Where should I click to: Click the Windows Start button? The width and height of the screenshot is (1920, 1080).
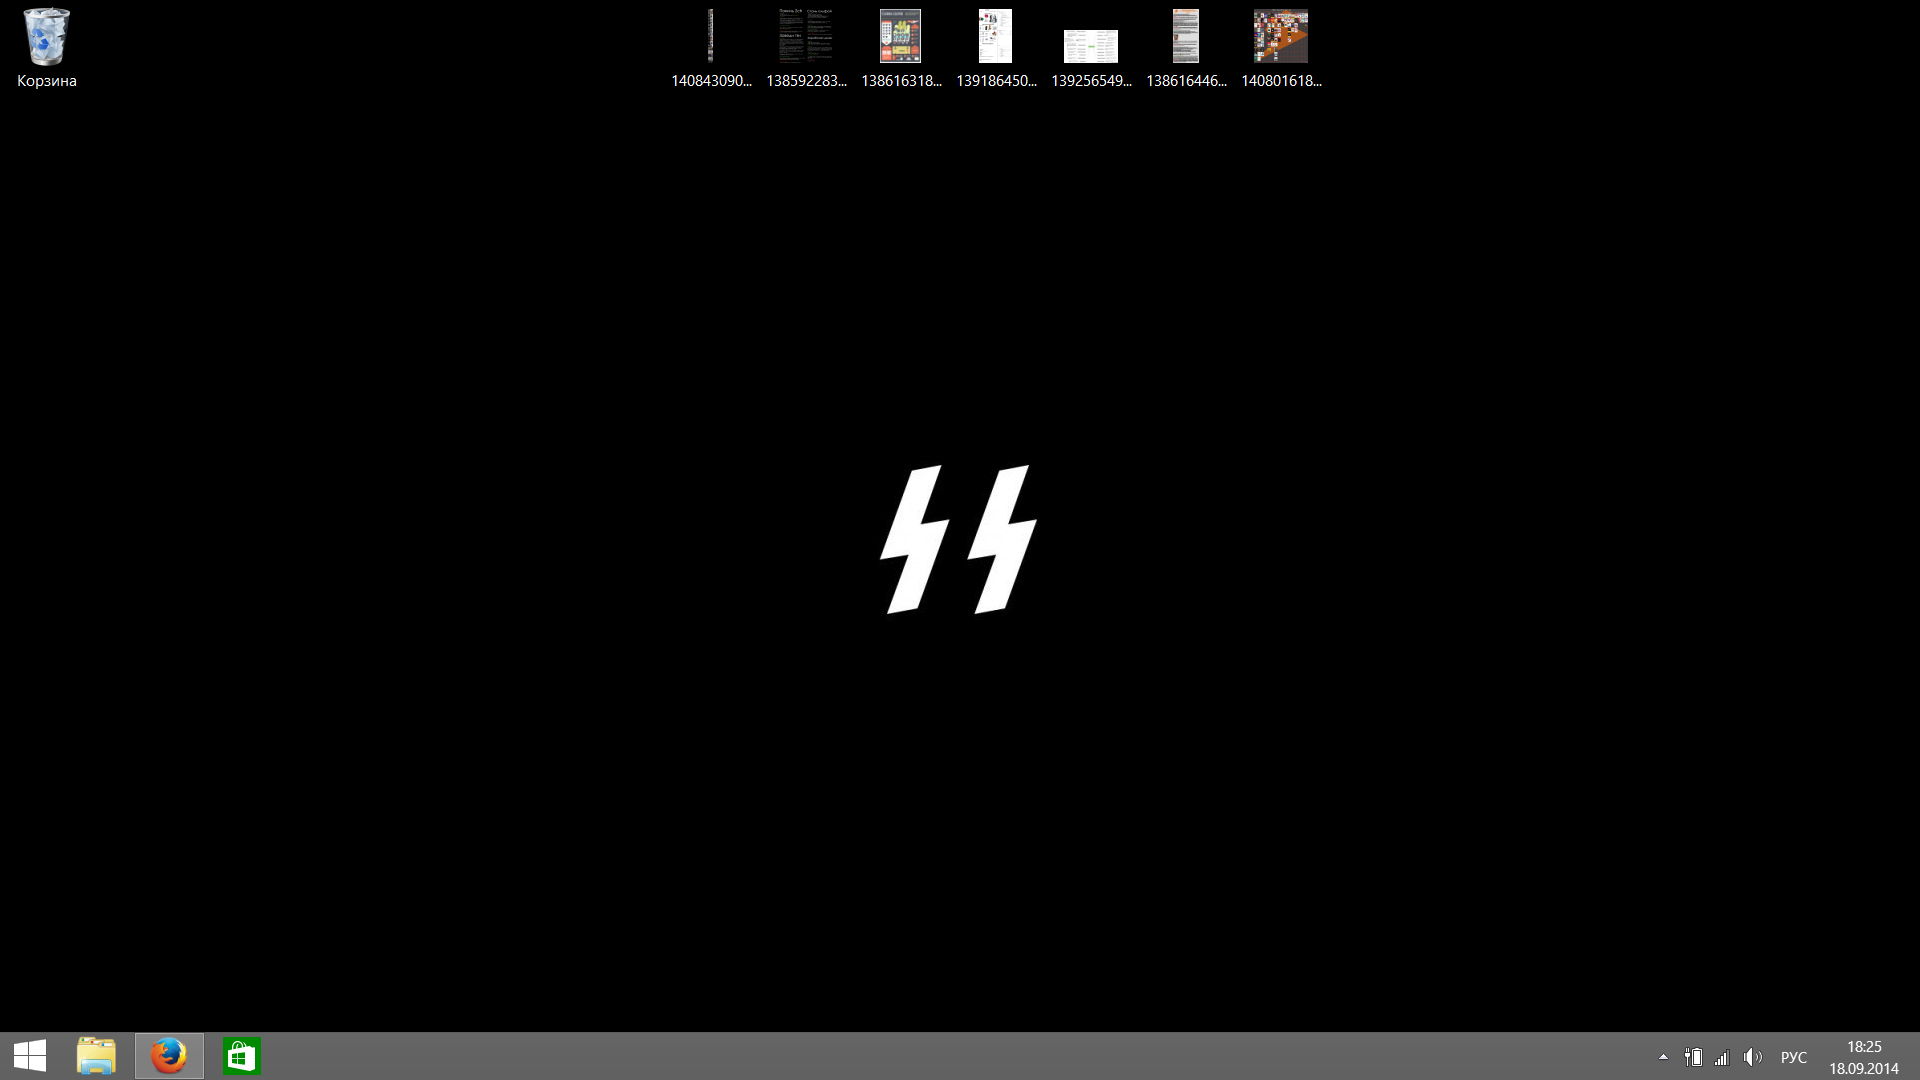point(30,1056)
